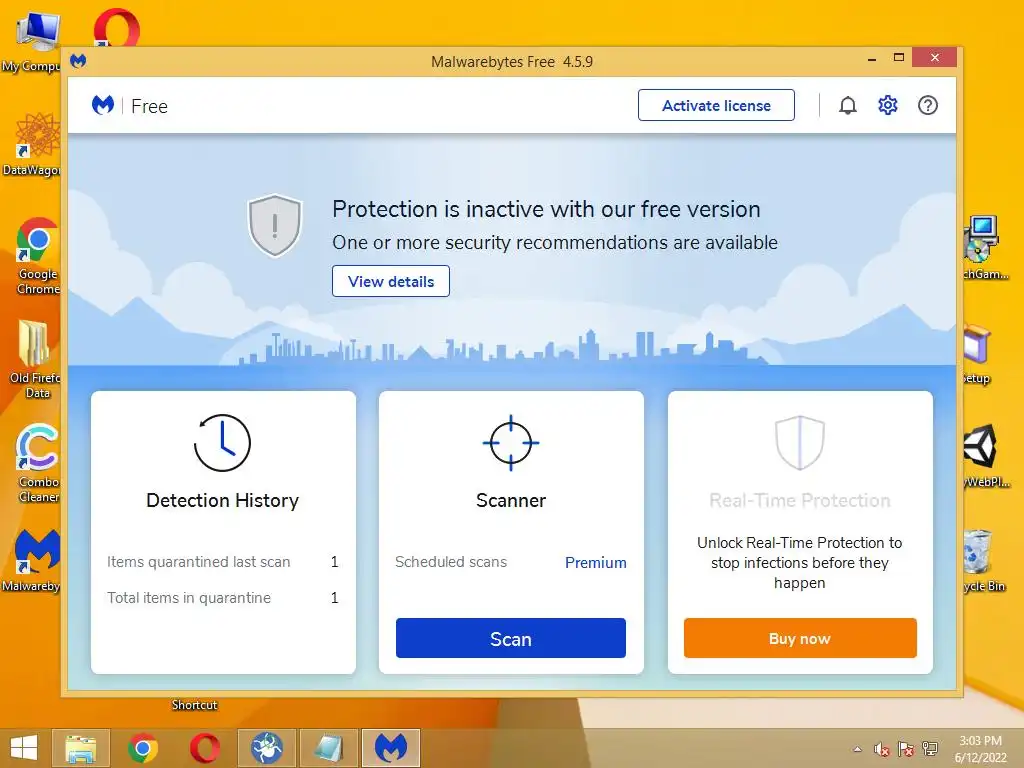The width and height of the screenshot is (1024, 768).
Task: Select the Recycle Bin desktop icon
Action: 983,560
